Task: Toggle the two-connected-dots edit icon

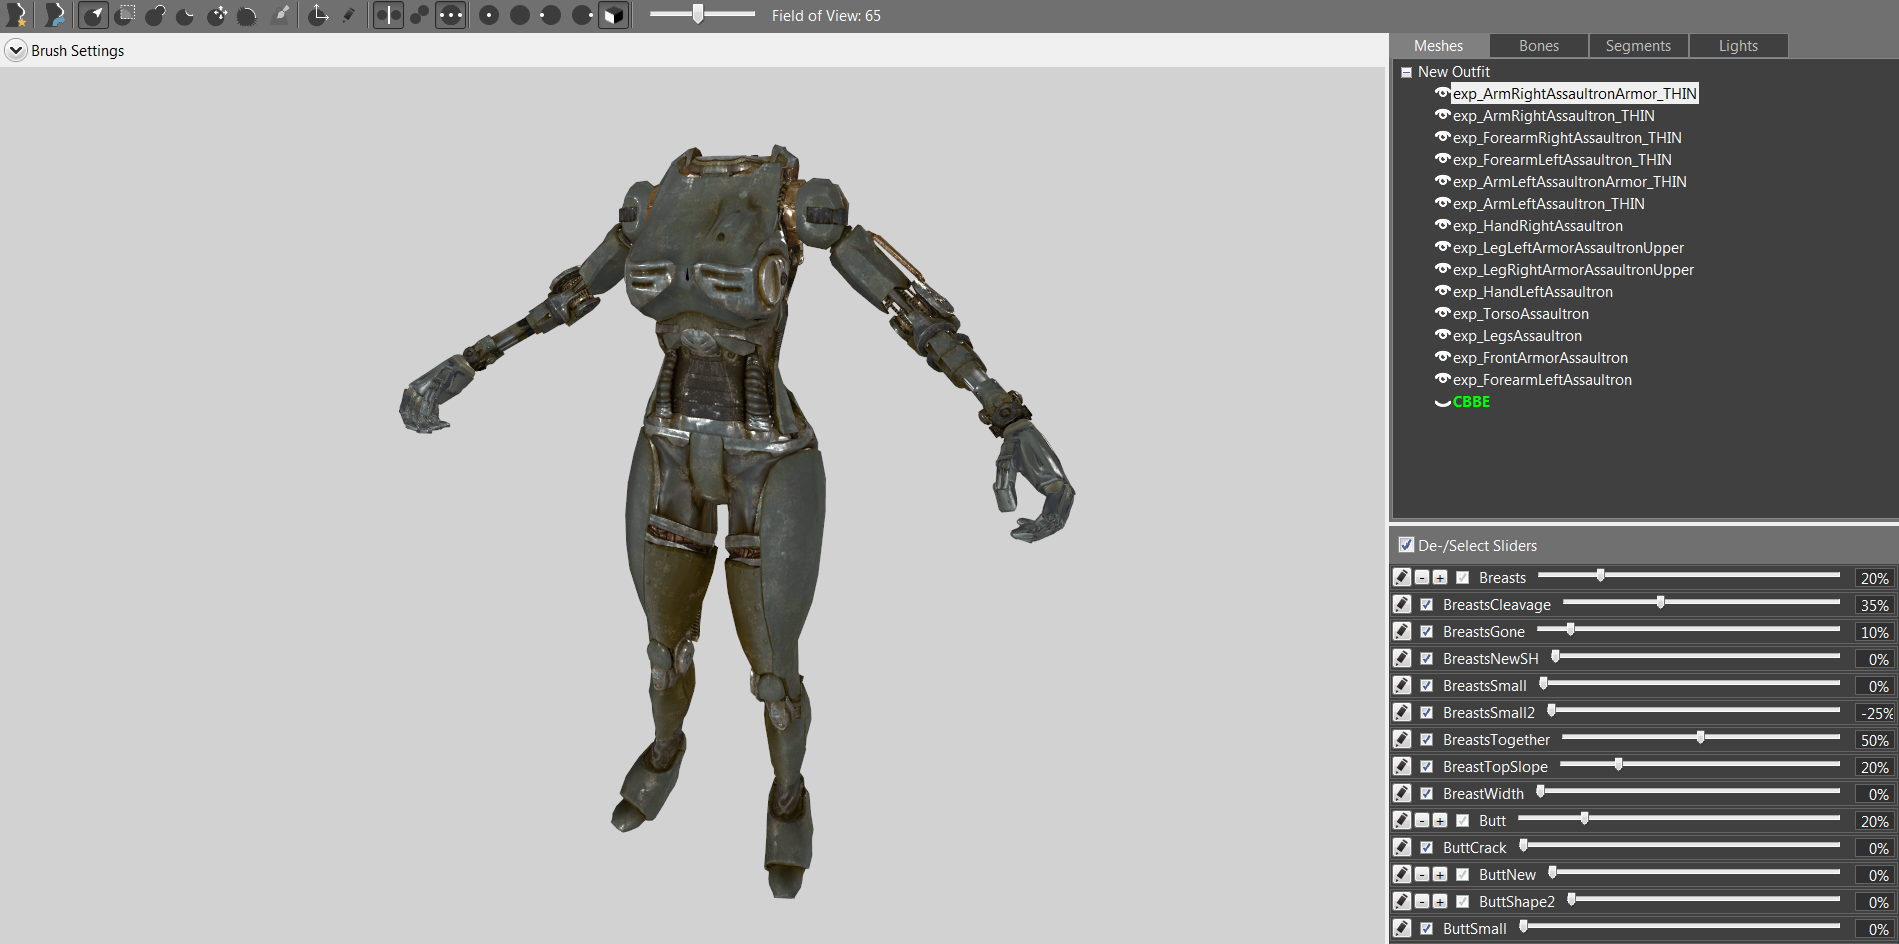Action: (419, 15)
